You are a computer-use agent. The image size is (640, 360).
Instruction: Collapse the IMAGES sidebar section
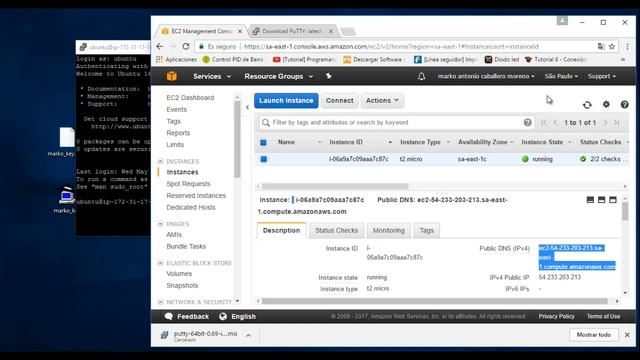pos(160,224)
